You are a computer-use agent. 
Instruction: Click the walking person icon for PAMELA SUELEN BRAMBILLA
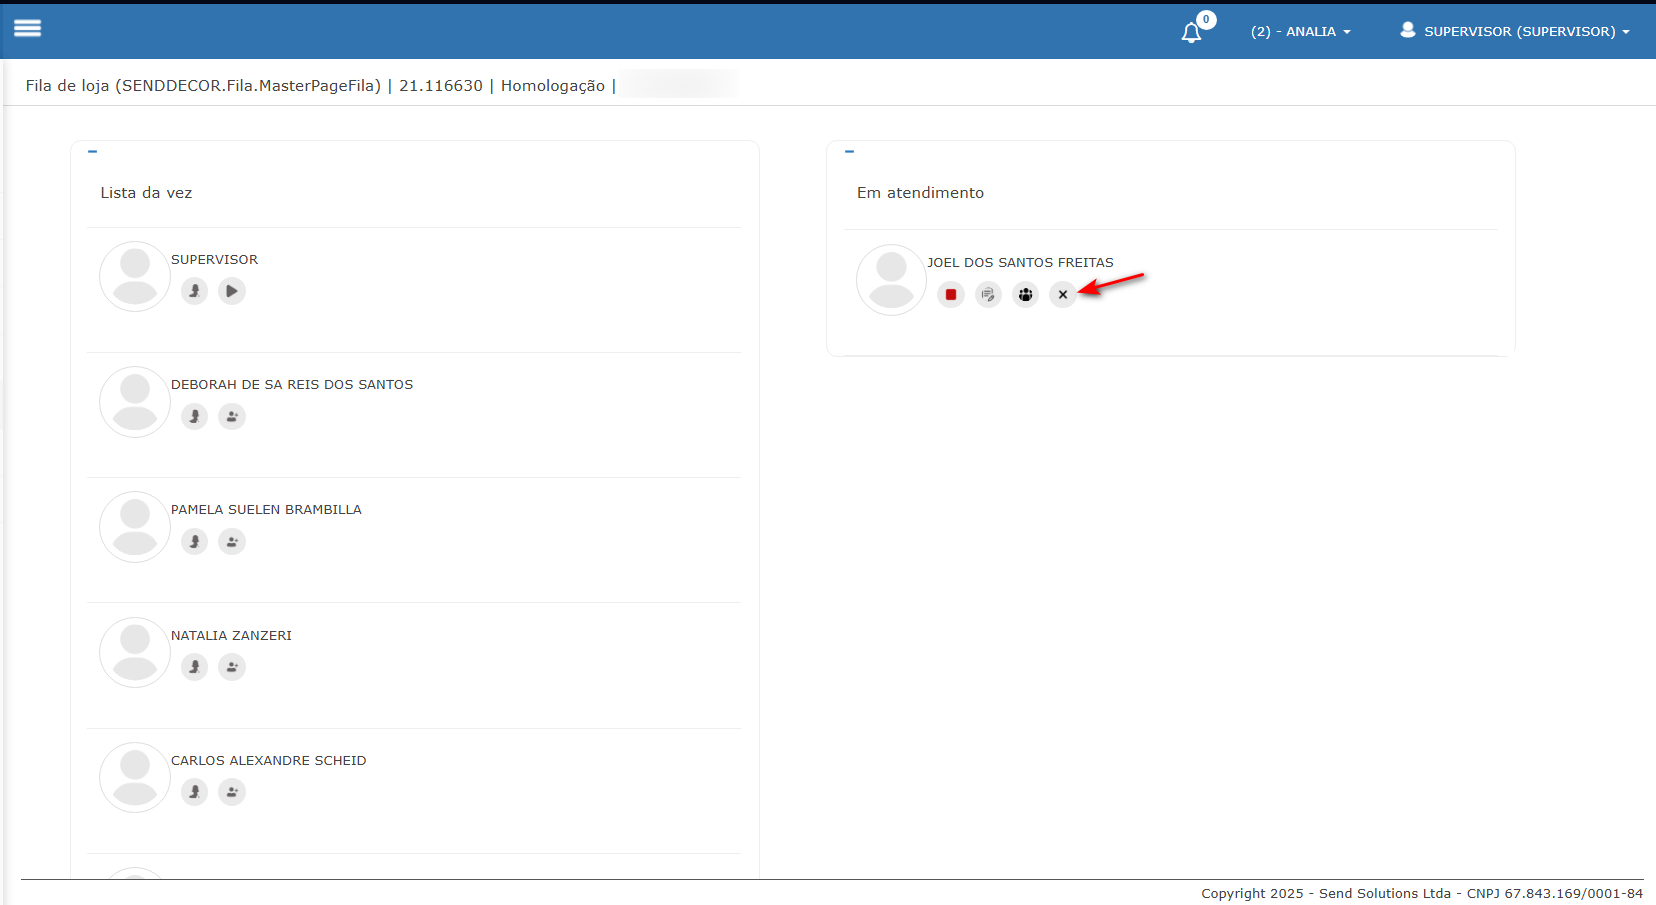[195, 541]
